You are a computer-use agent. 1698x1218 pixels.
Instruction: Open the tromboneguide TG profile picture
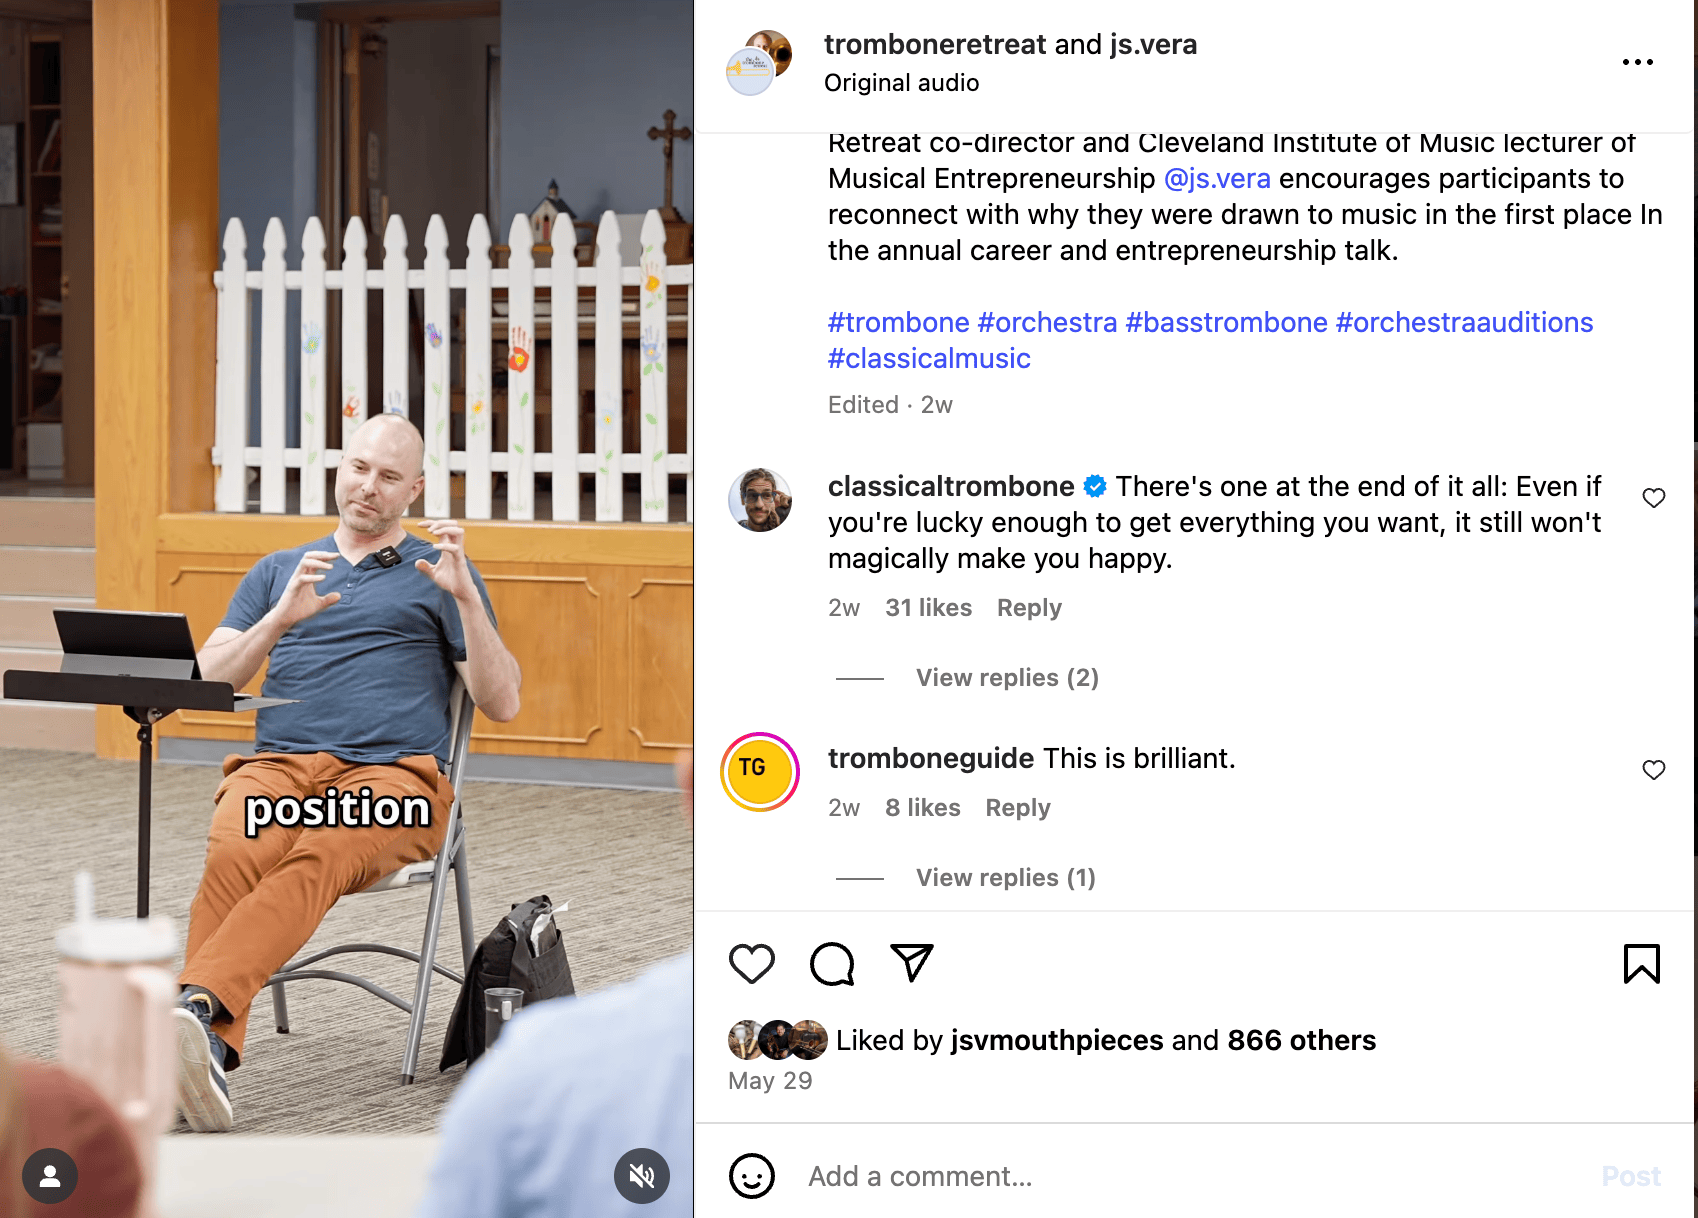760,772
